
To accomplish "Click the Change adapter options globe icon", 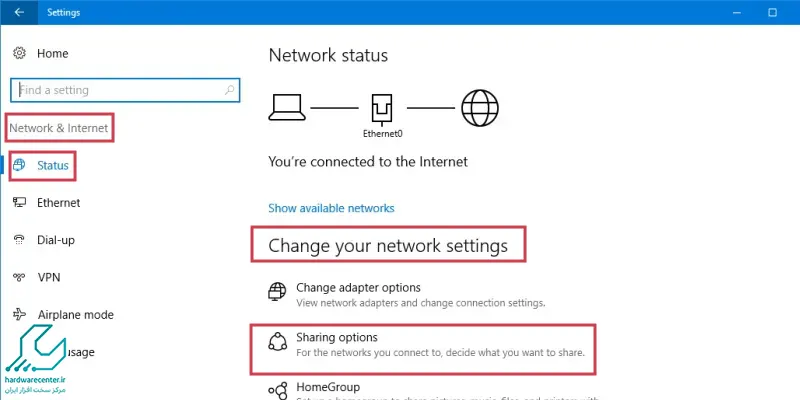I will (277, 291).
